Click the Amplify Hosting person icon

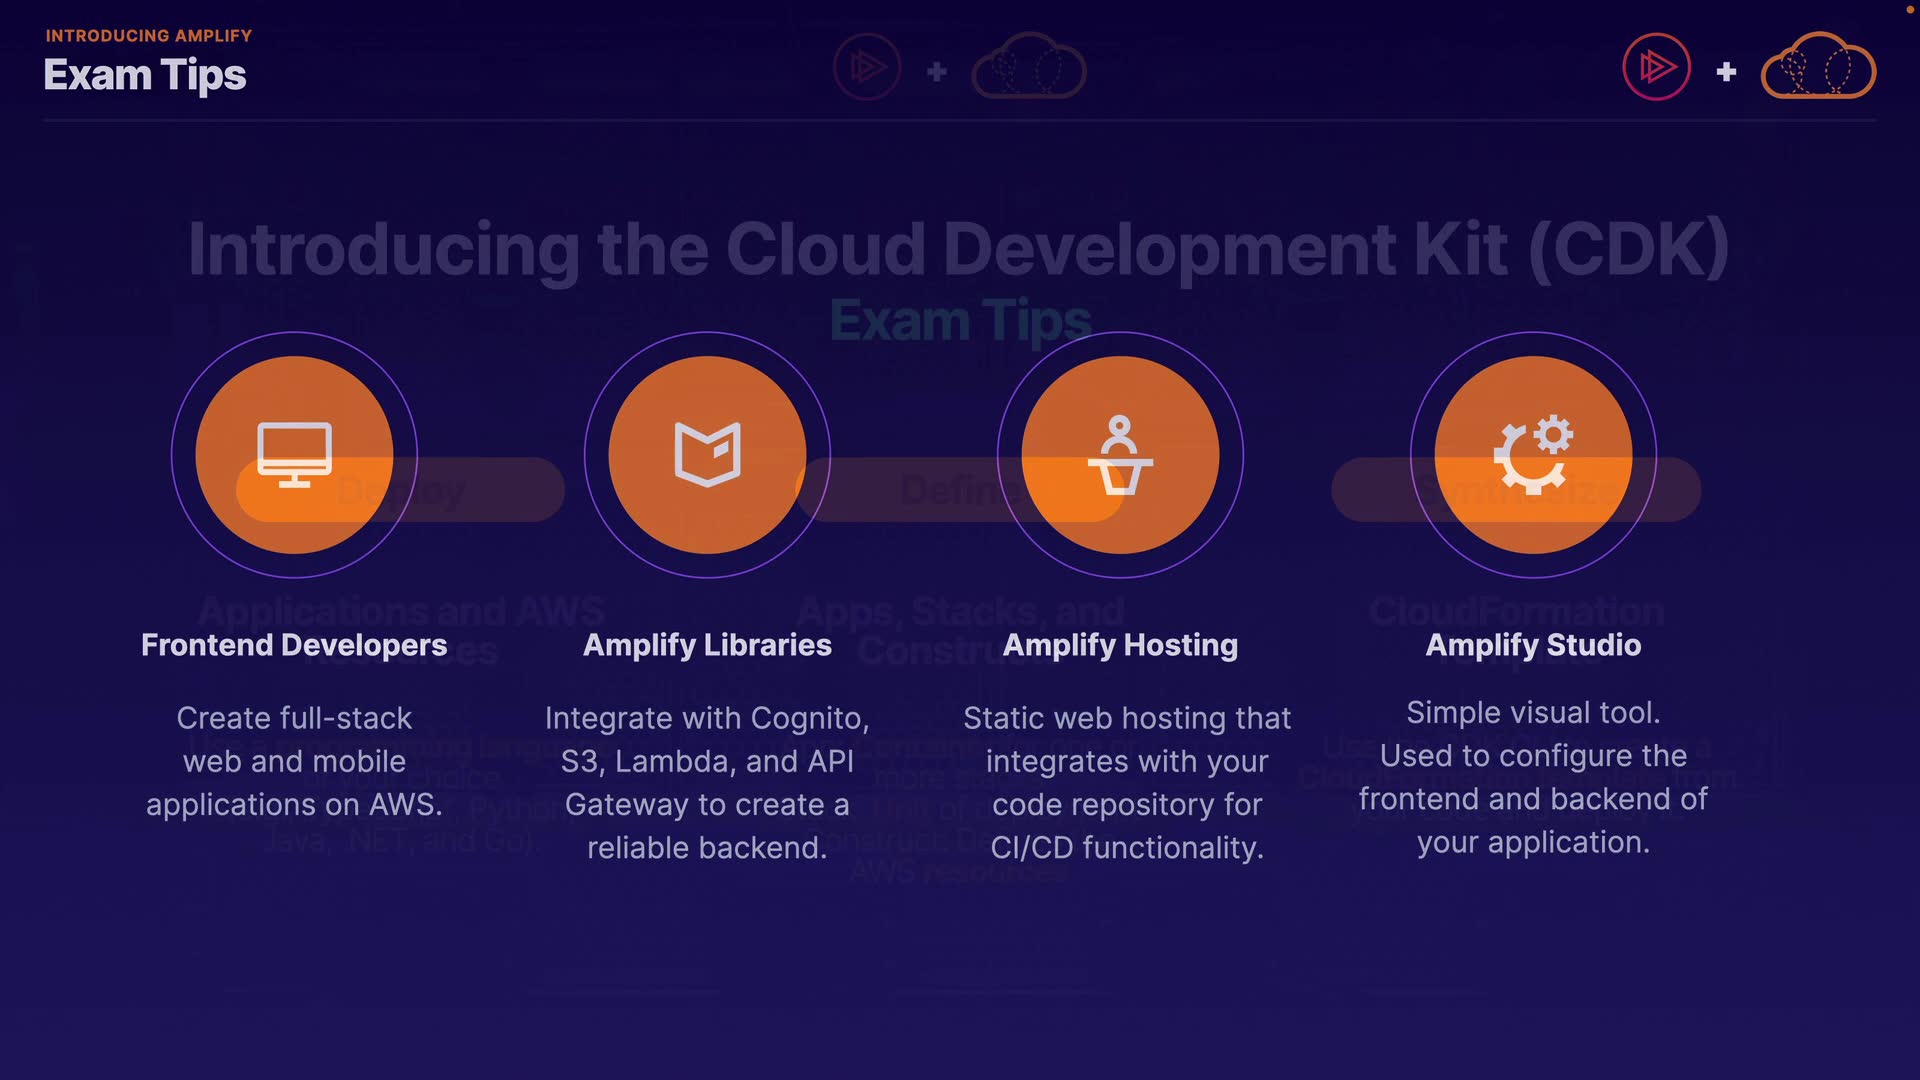1120,454
